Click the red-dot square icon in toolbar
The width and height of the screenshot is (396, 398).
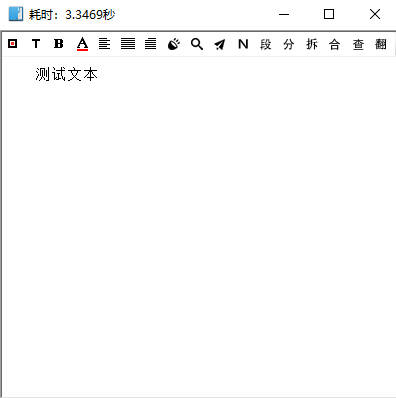pos(13,44)
